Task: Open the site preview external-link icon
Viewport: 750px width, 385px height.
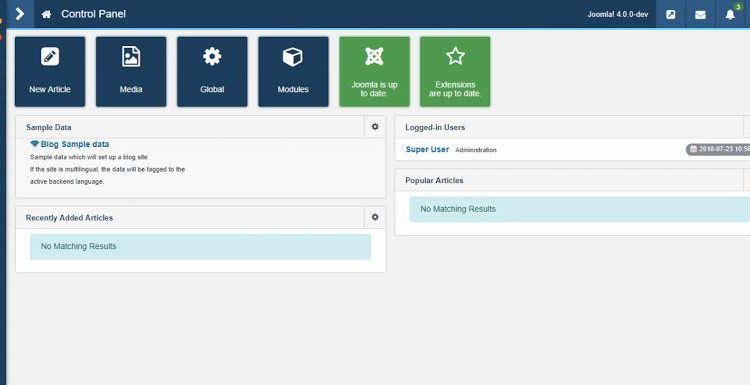Action: pyautogui.click(x=671, y=14)
